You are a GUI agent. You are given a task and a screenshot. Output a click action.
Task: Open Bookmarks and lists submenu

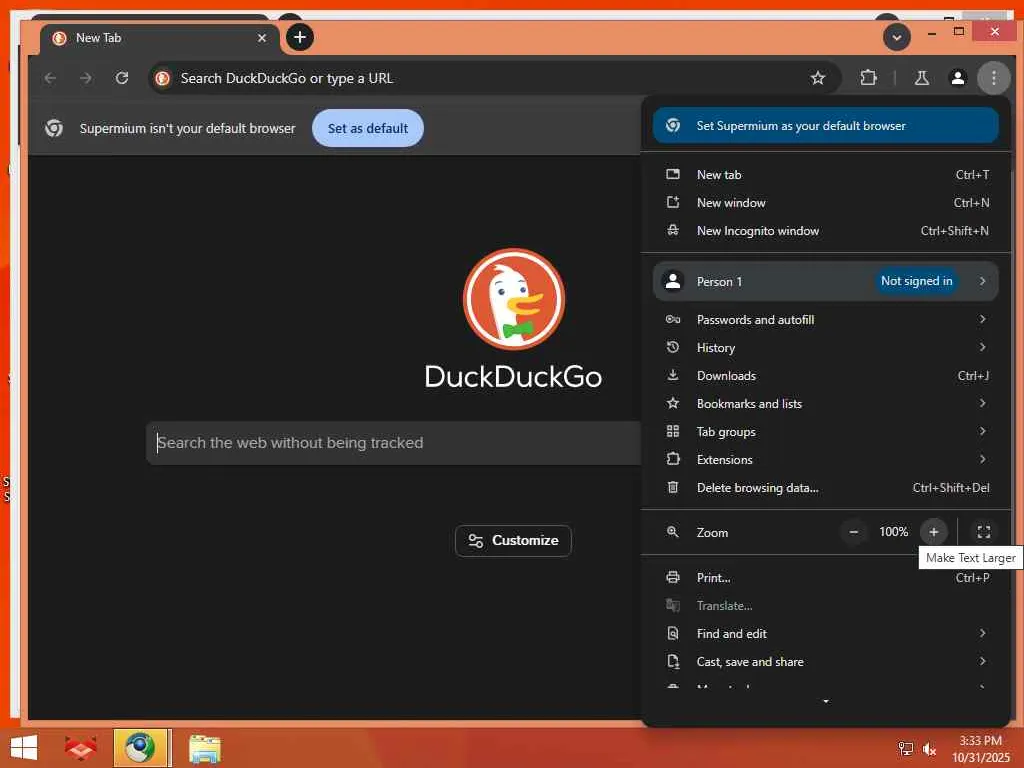click(825, 404)
